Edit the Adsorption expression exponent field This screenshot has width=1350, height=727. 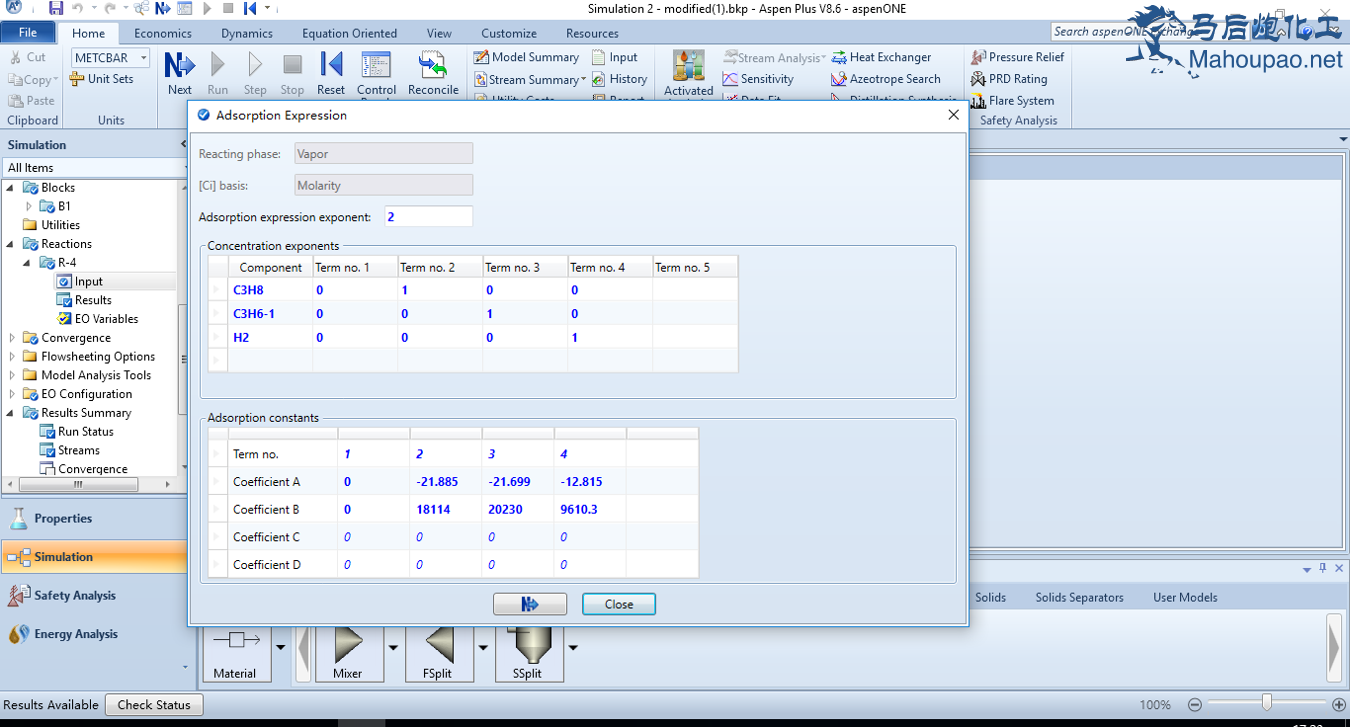(428, 216)
